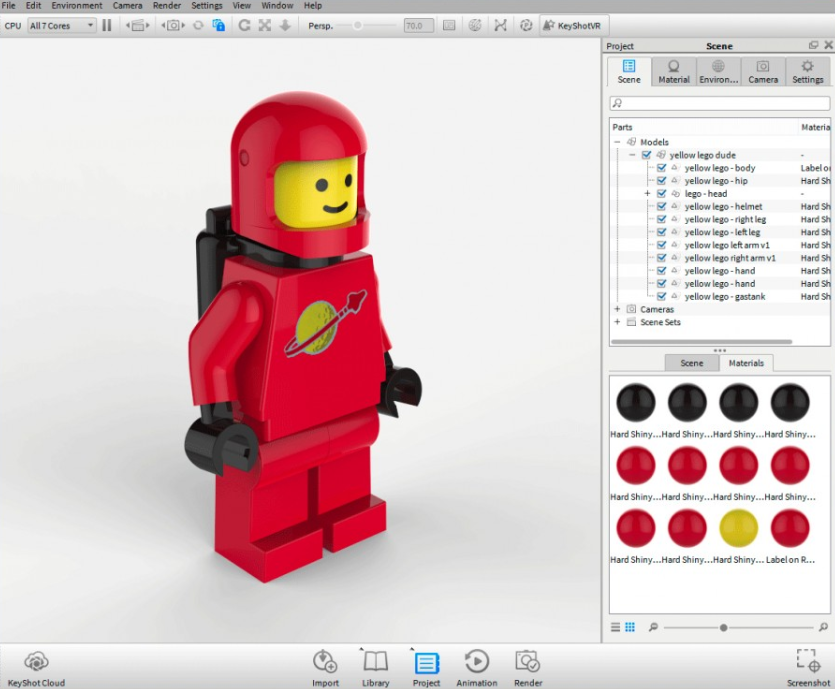Click the scene tree horizontal scrollbar
The width and height of the screenshot is (835, 689).
coord(702,341)
